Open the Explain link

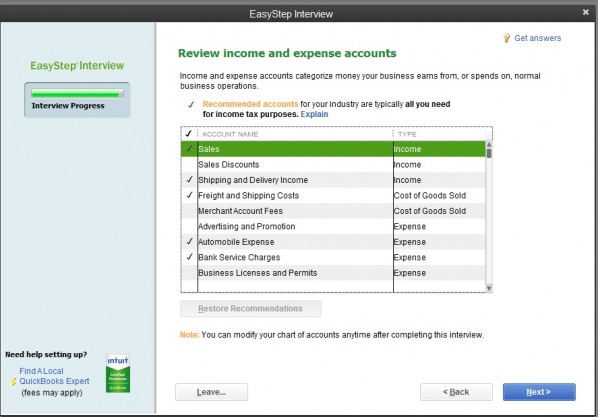coord(314,114)
